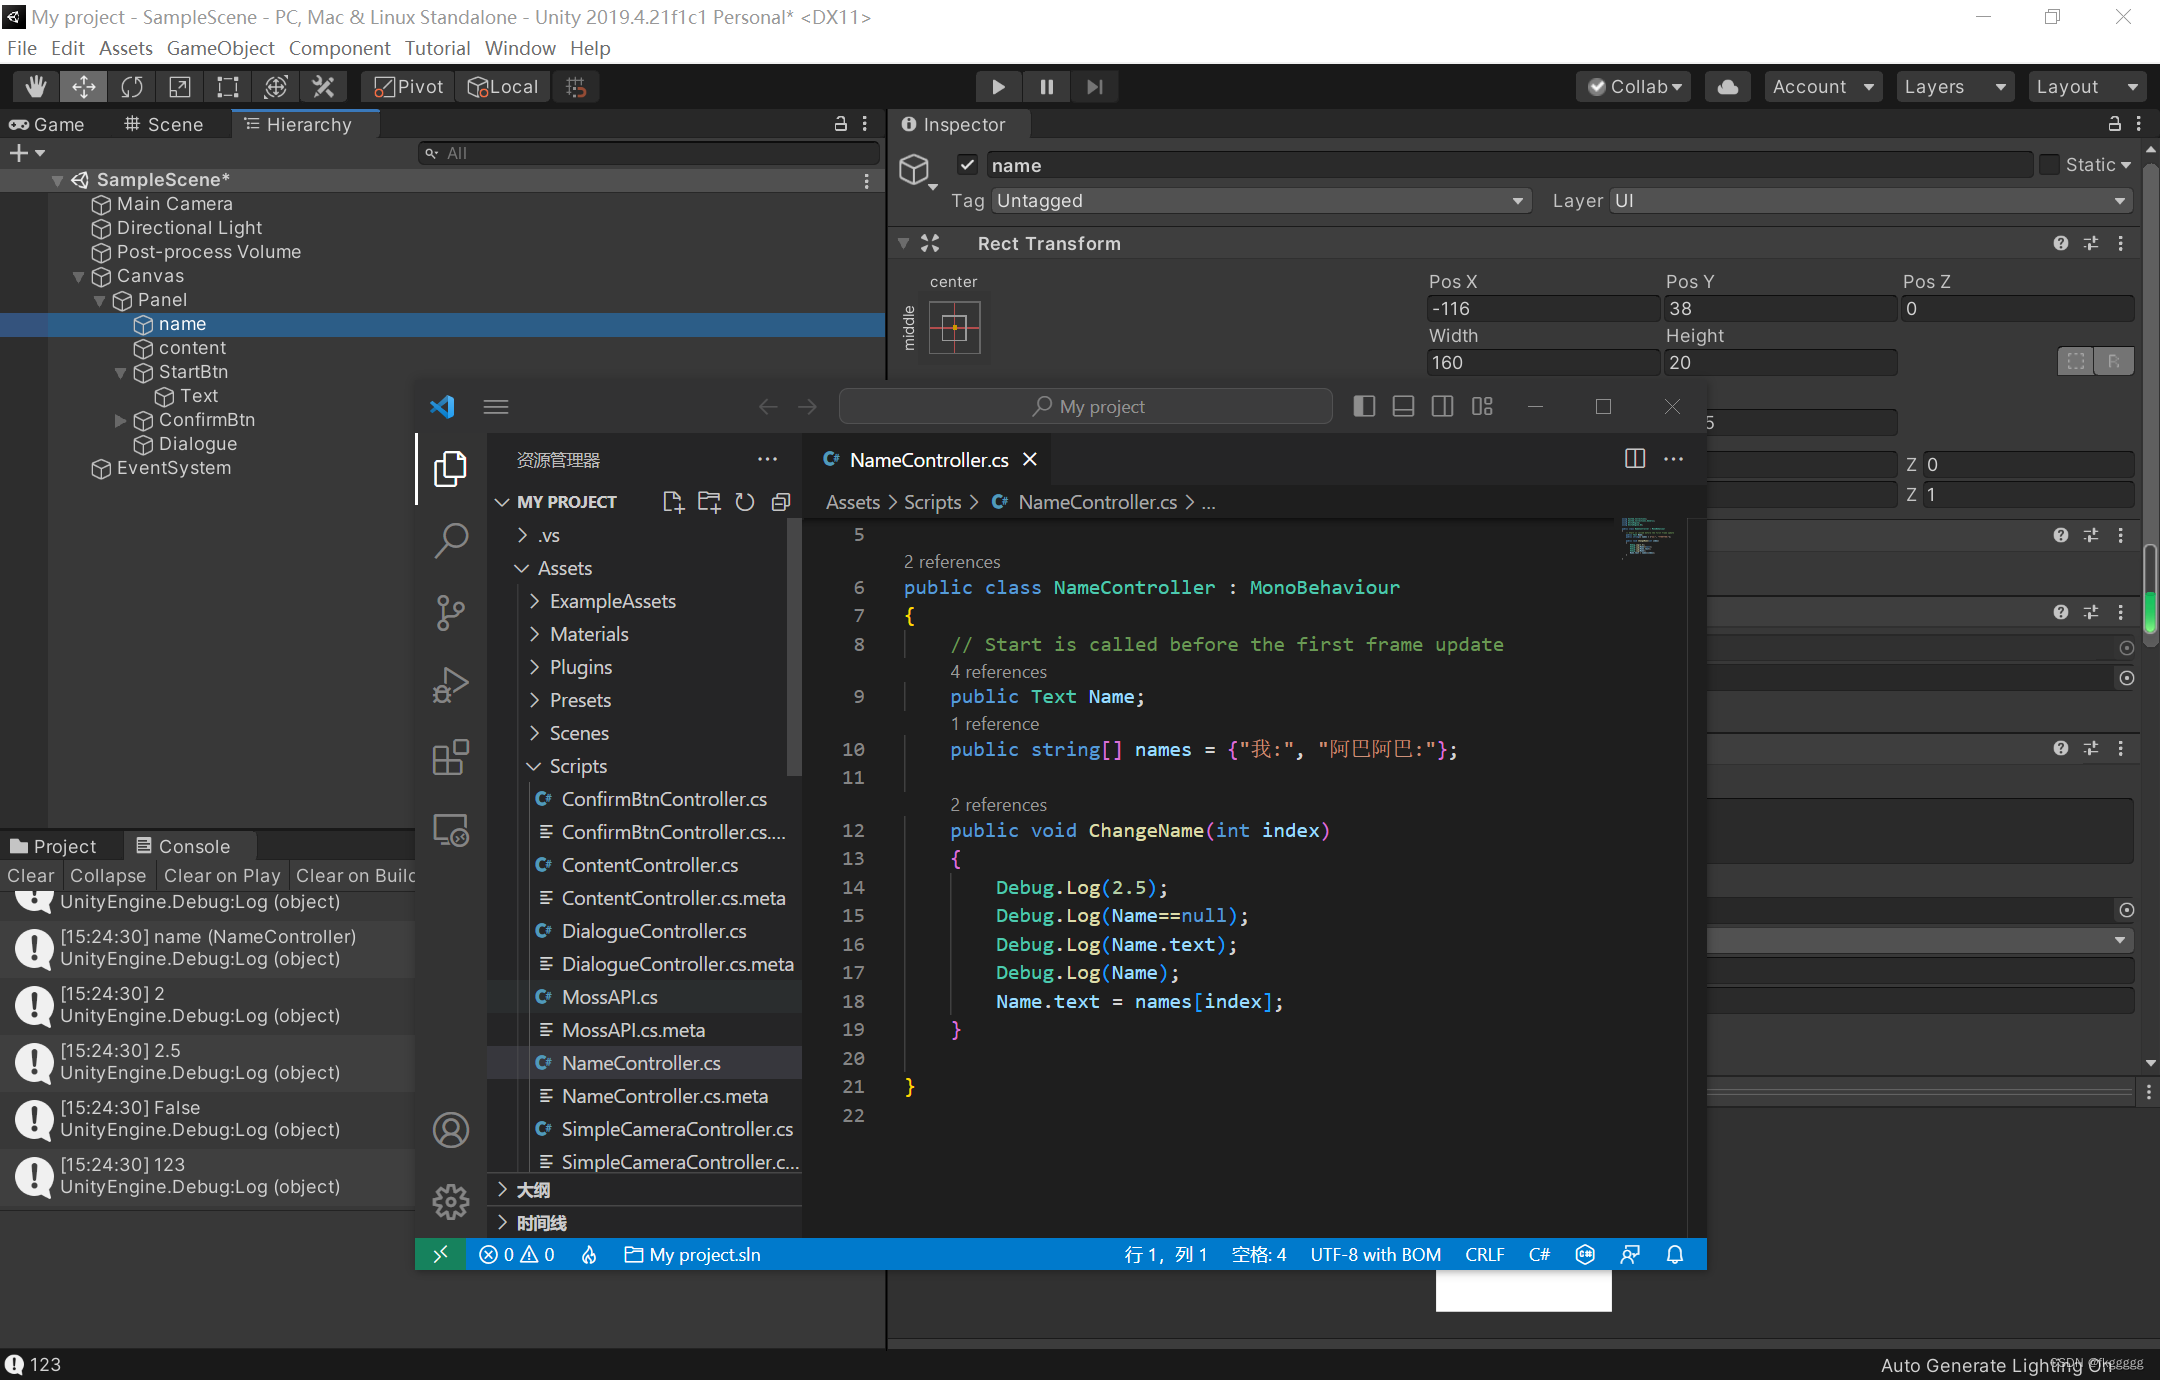
Task: Open the Tag dropdown showing Untagged
Action: coord(1261,201)
